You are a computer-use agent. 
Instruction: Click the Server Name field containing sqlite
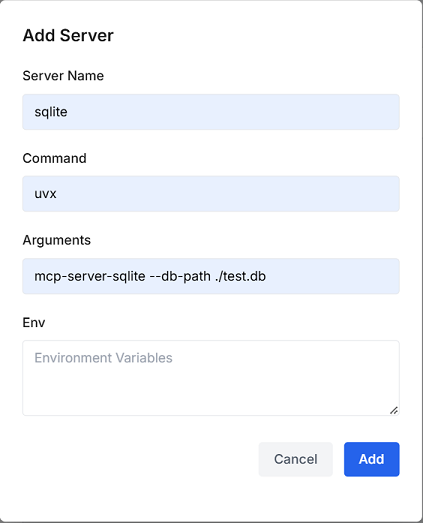pyautogui.click(x=211, y=112)
